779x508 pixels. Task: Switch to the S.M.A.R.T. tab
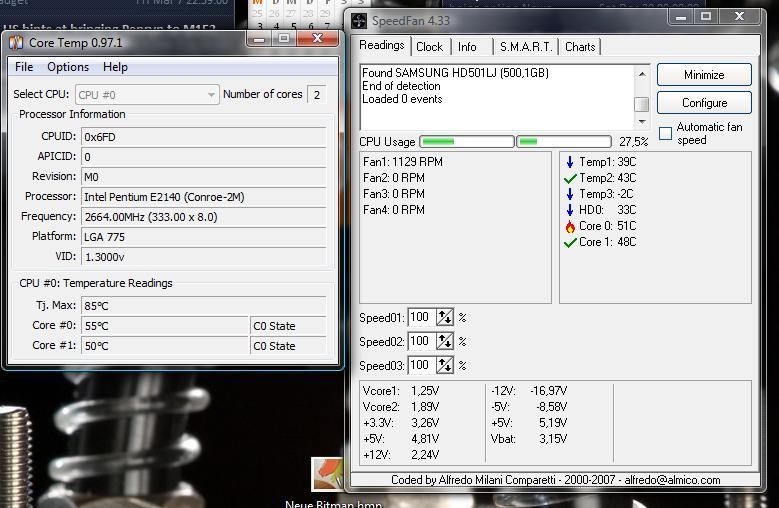526,47
